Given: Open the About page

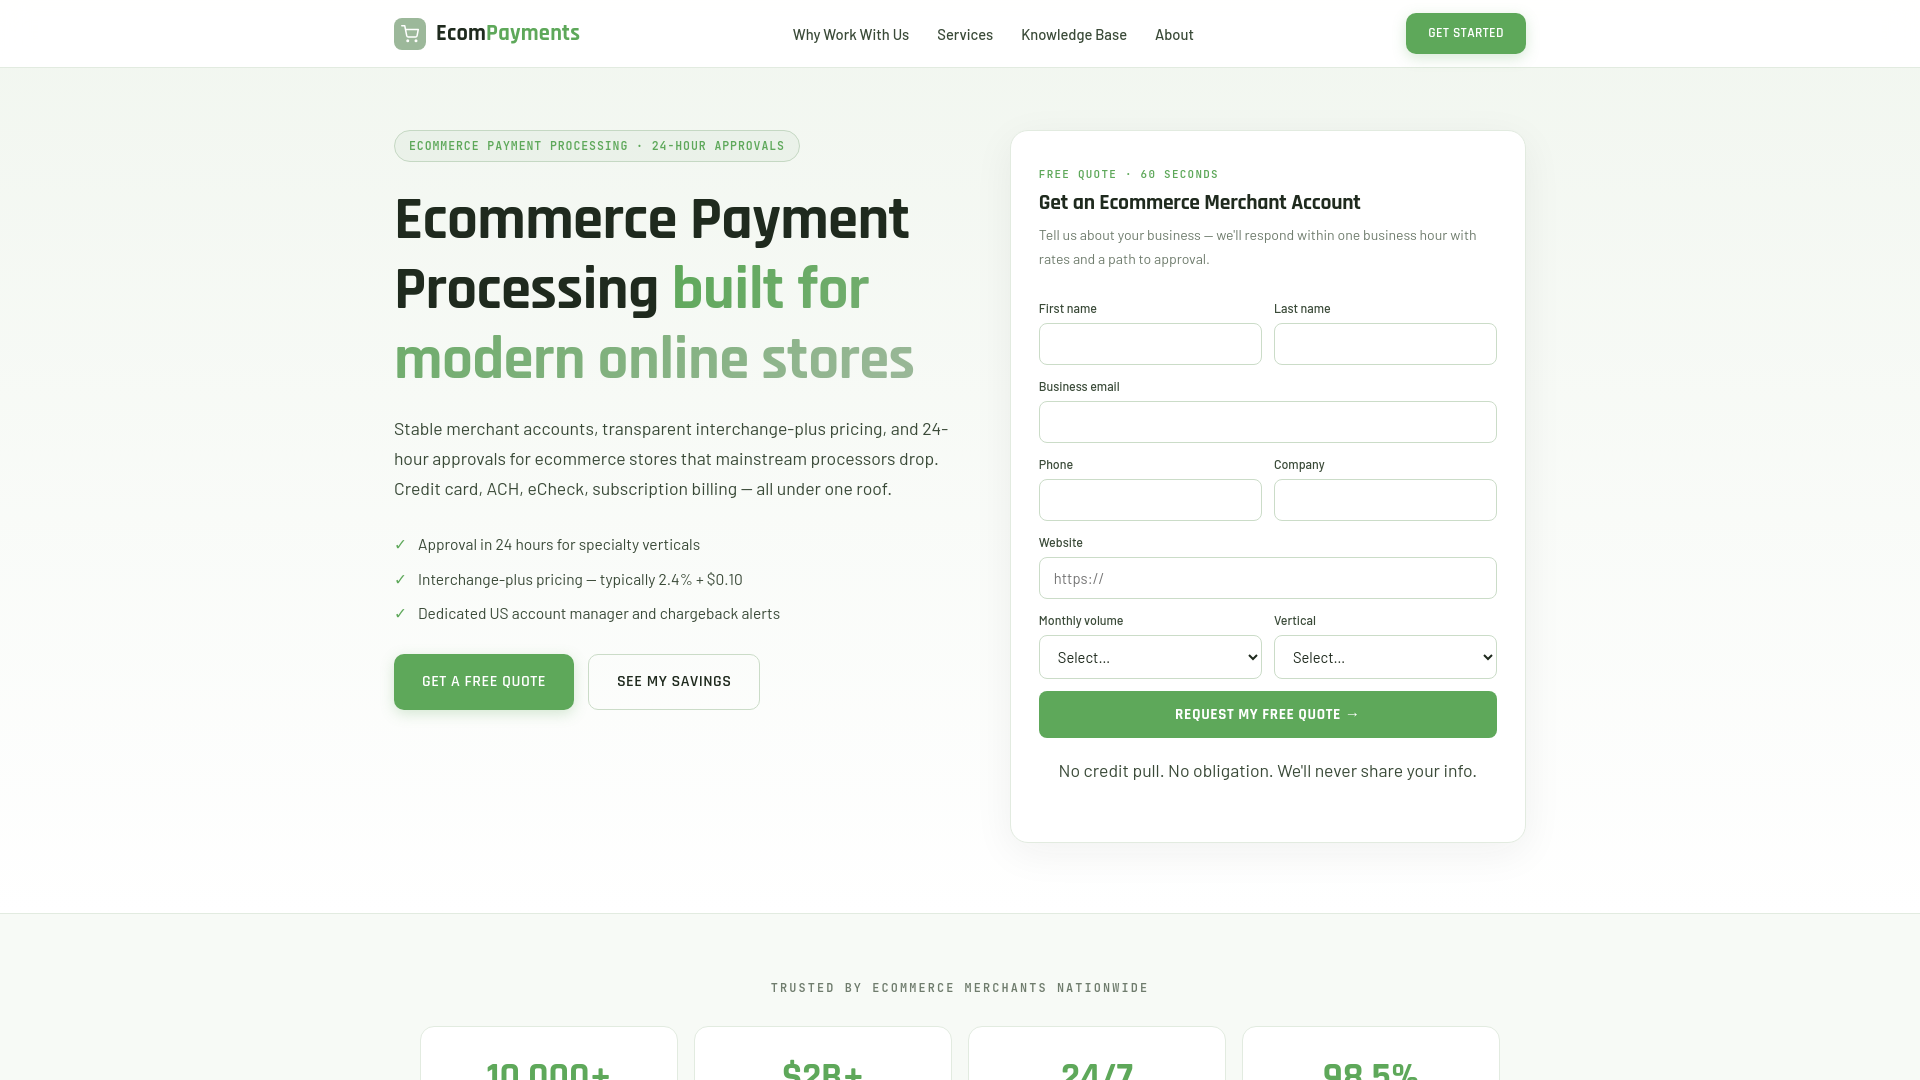Looking at the screenshot, I should point(1174,35).
